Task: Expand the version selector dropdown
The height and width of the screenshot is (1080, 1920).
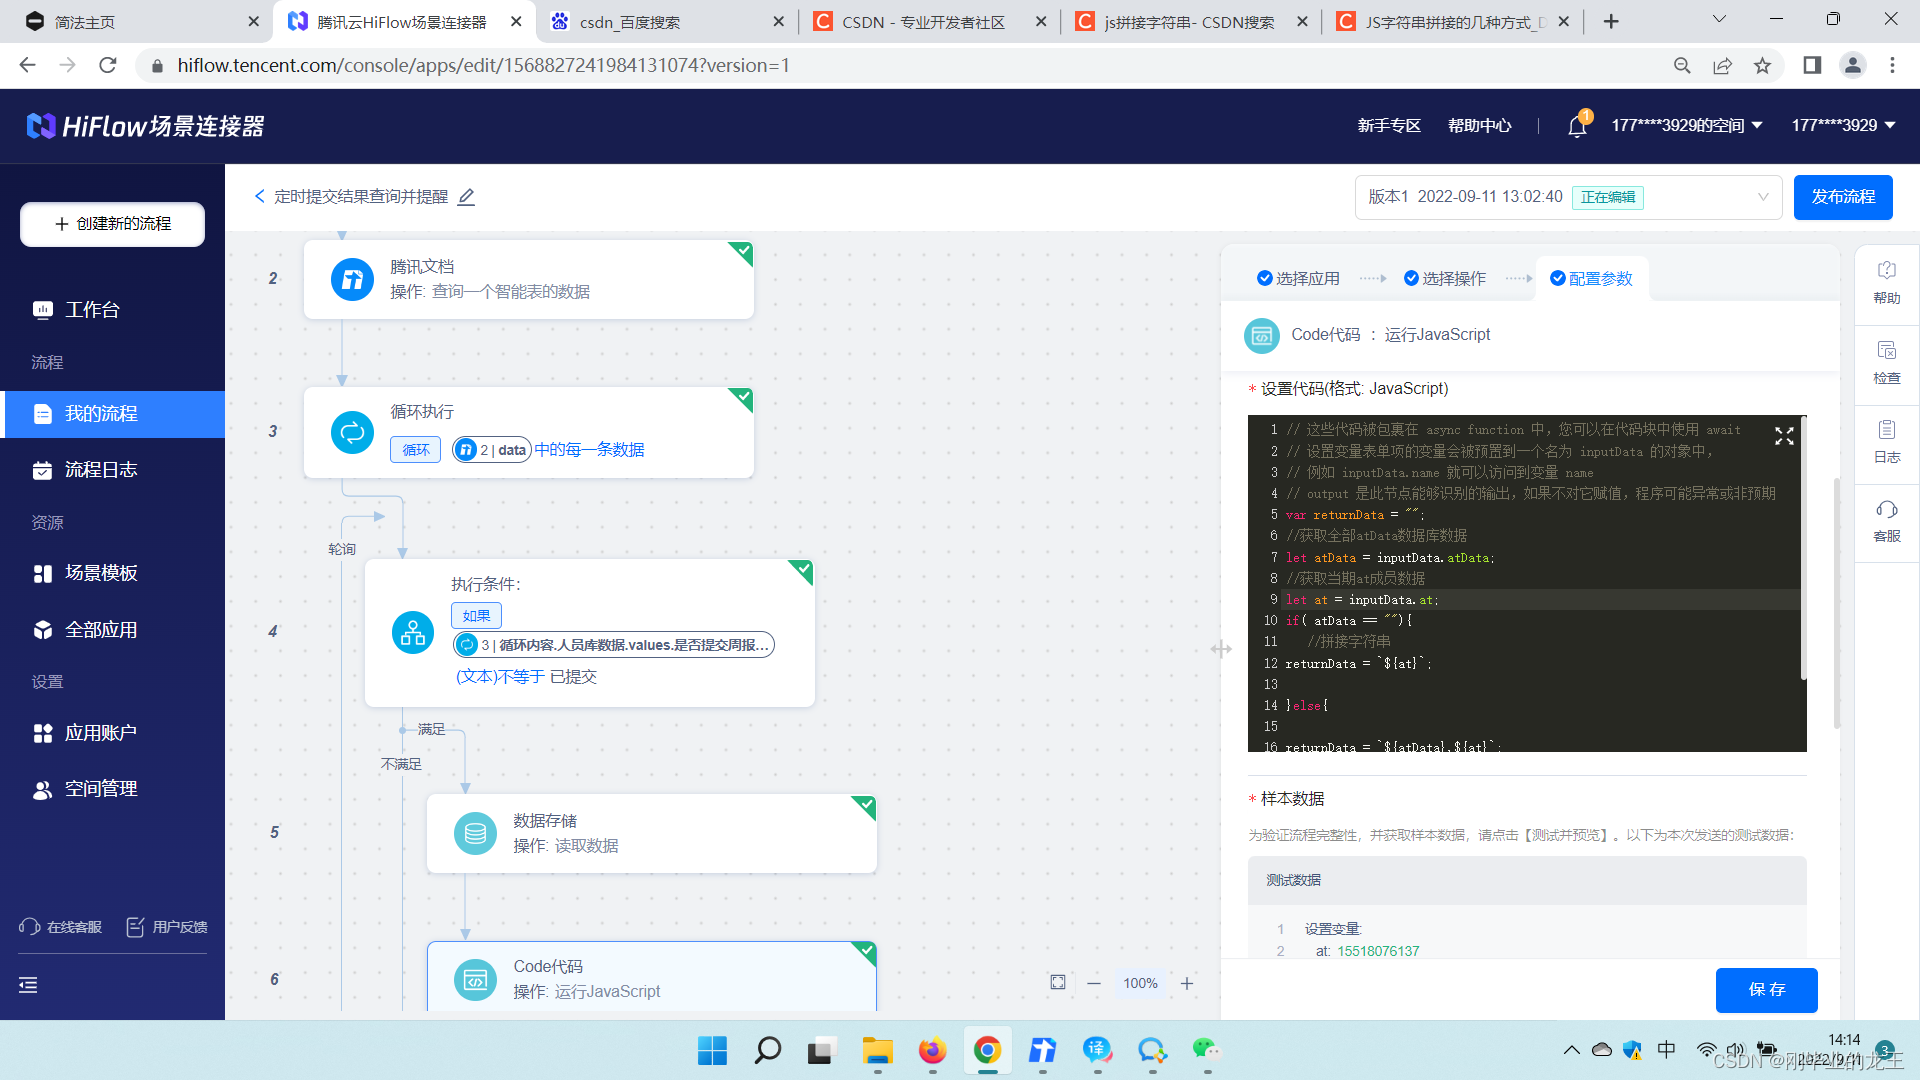Action: [1762, 197]
